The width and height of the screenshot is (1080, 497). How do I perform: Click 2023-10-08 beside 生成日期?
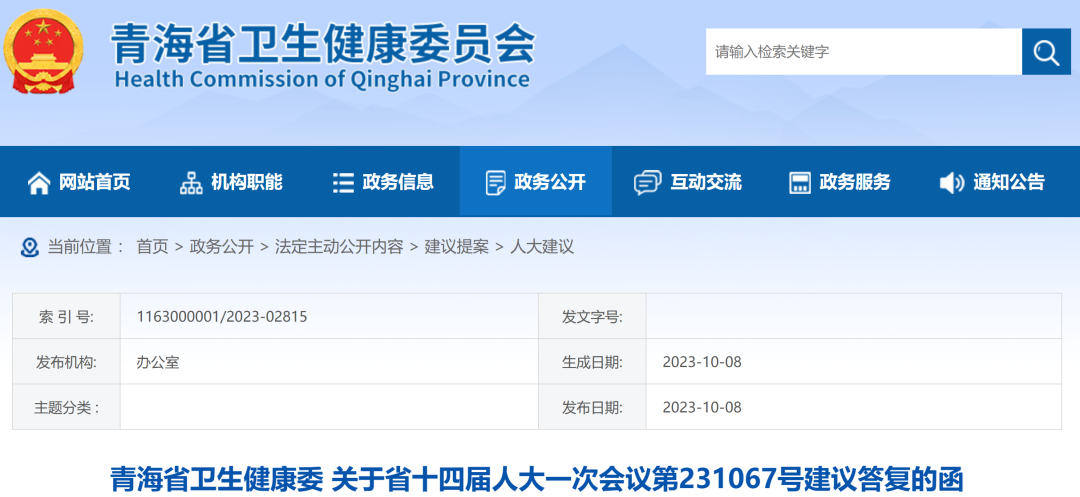click(702, 362)
